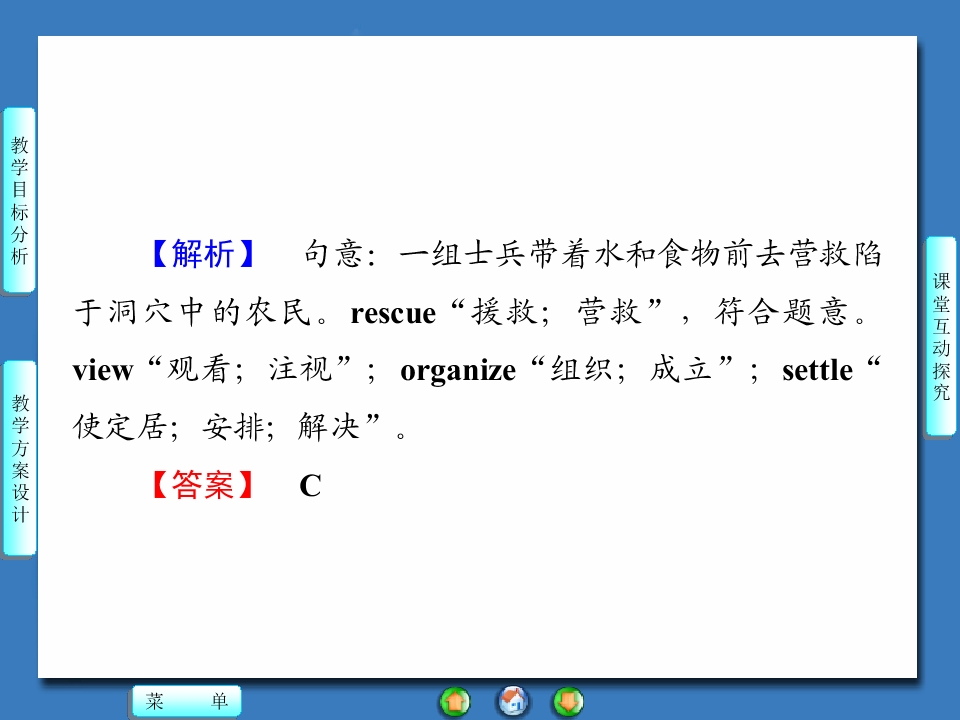Switch to the 教学方案设计 side tab

coord(20,458)
